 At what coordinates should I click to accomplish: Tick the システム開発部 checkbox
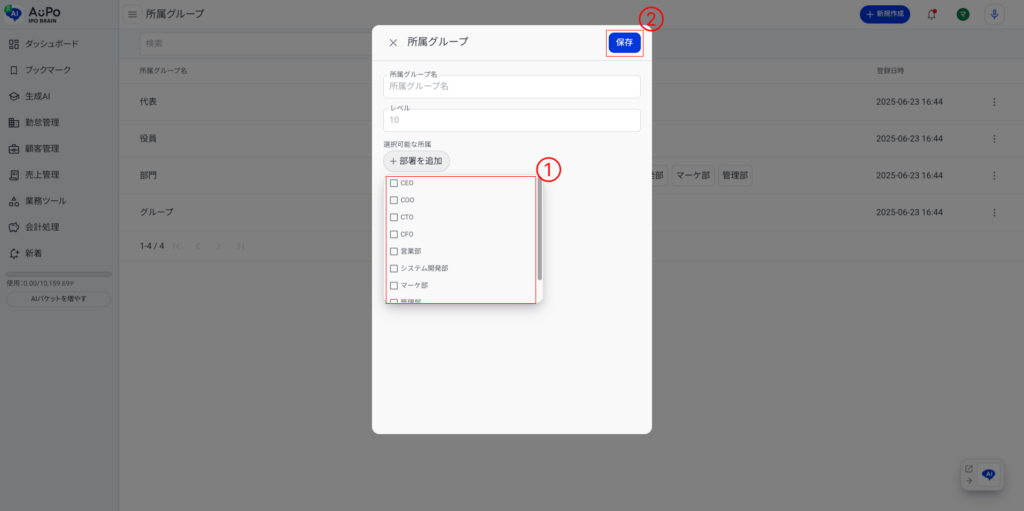pos(394,268)
